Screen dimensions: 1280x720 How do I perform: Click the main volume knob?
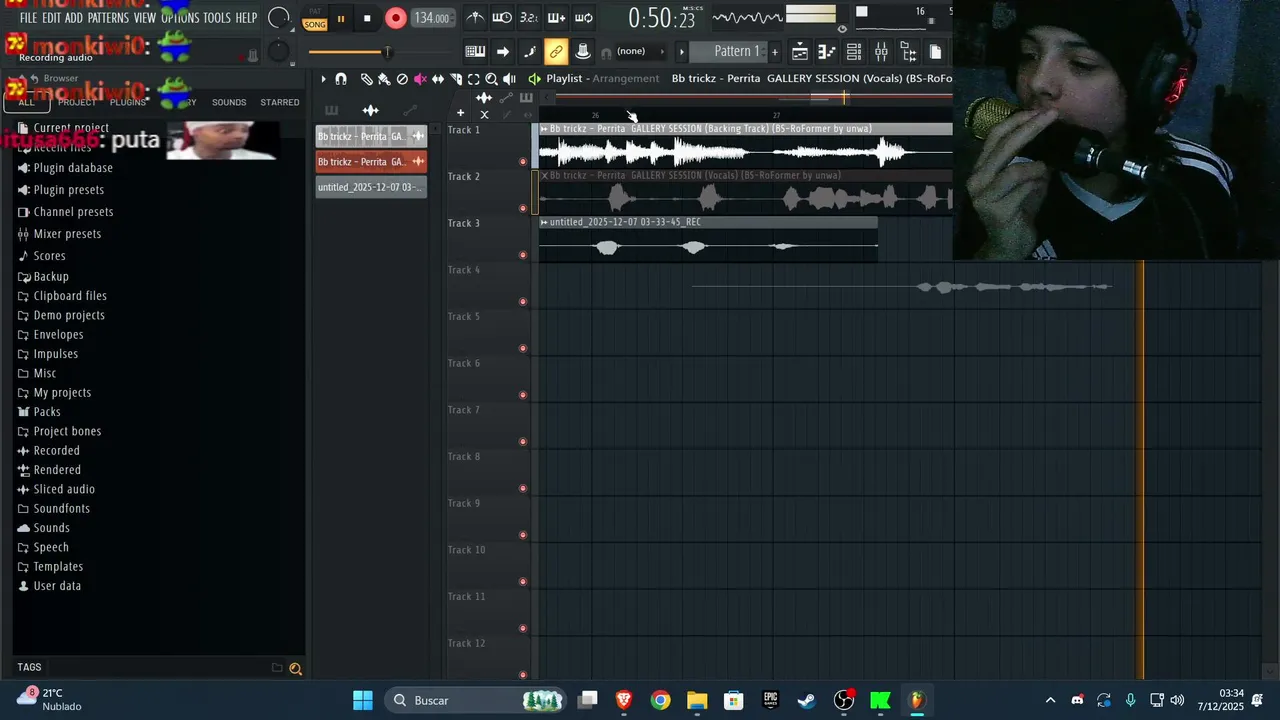pos(279,18)
